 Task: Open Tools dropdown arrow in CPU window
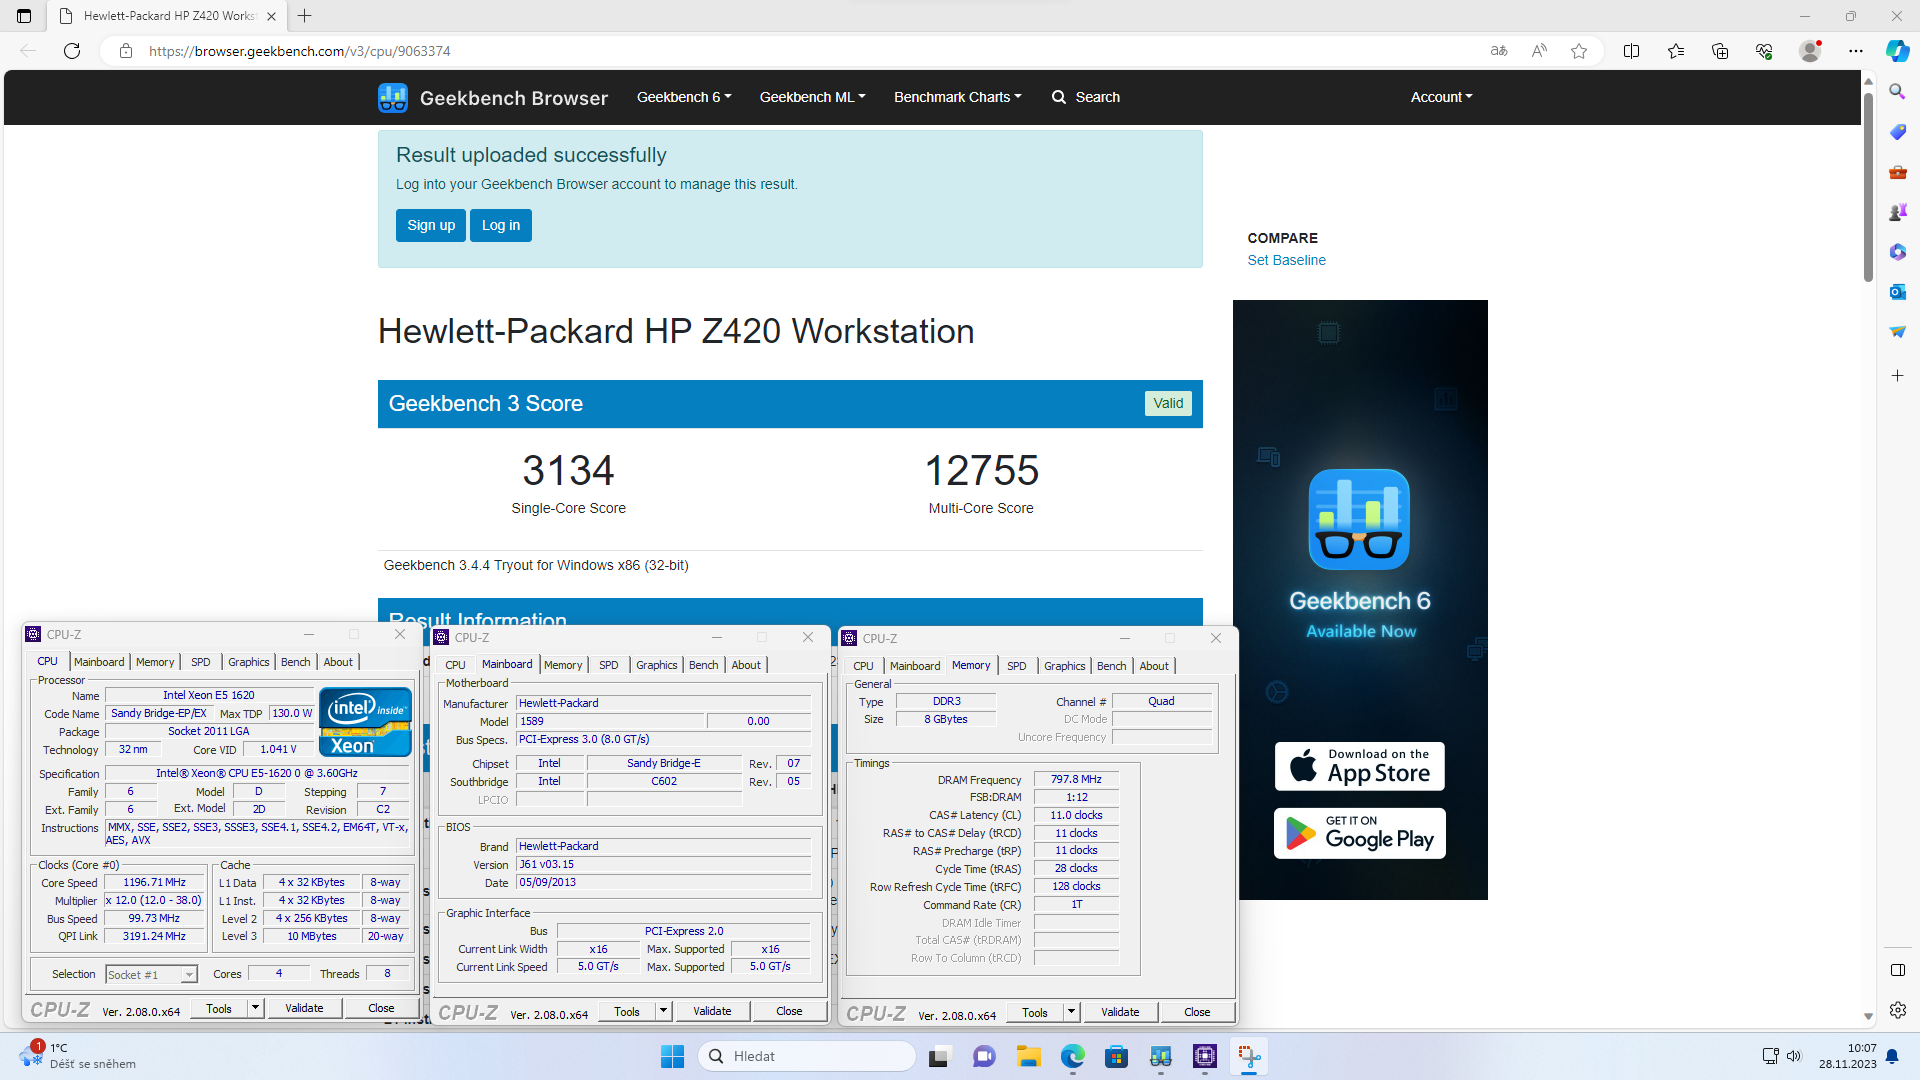pyautogui.click(x=256, y=1008)
